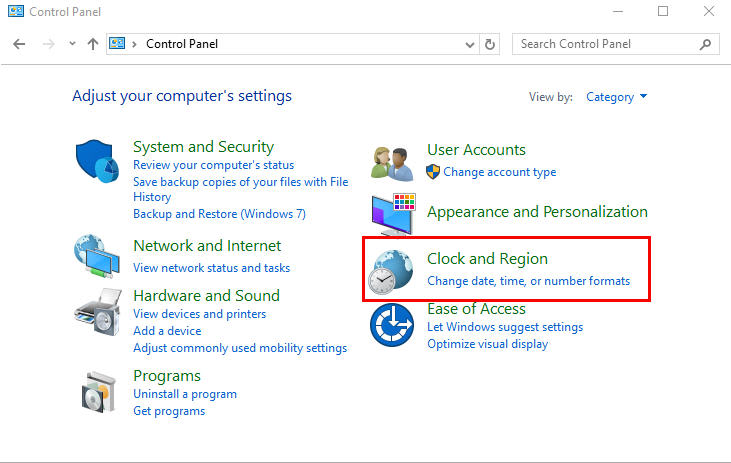Open the View by Category dropdown
Image resolution: width=731 pixels, height=463 pixels.
[616, 97]
